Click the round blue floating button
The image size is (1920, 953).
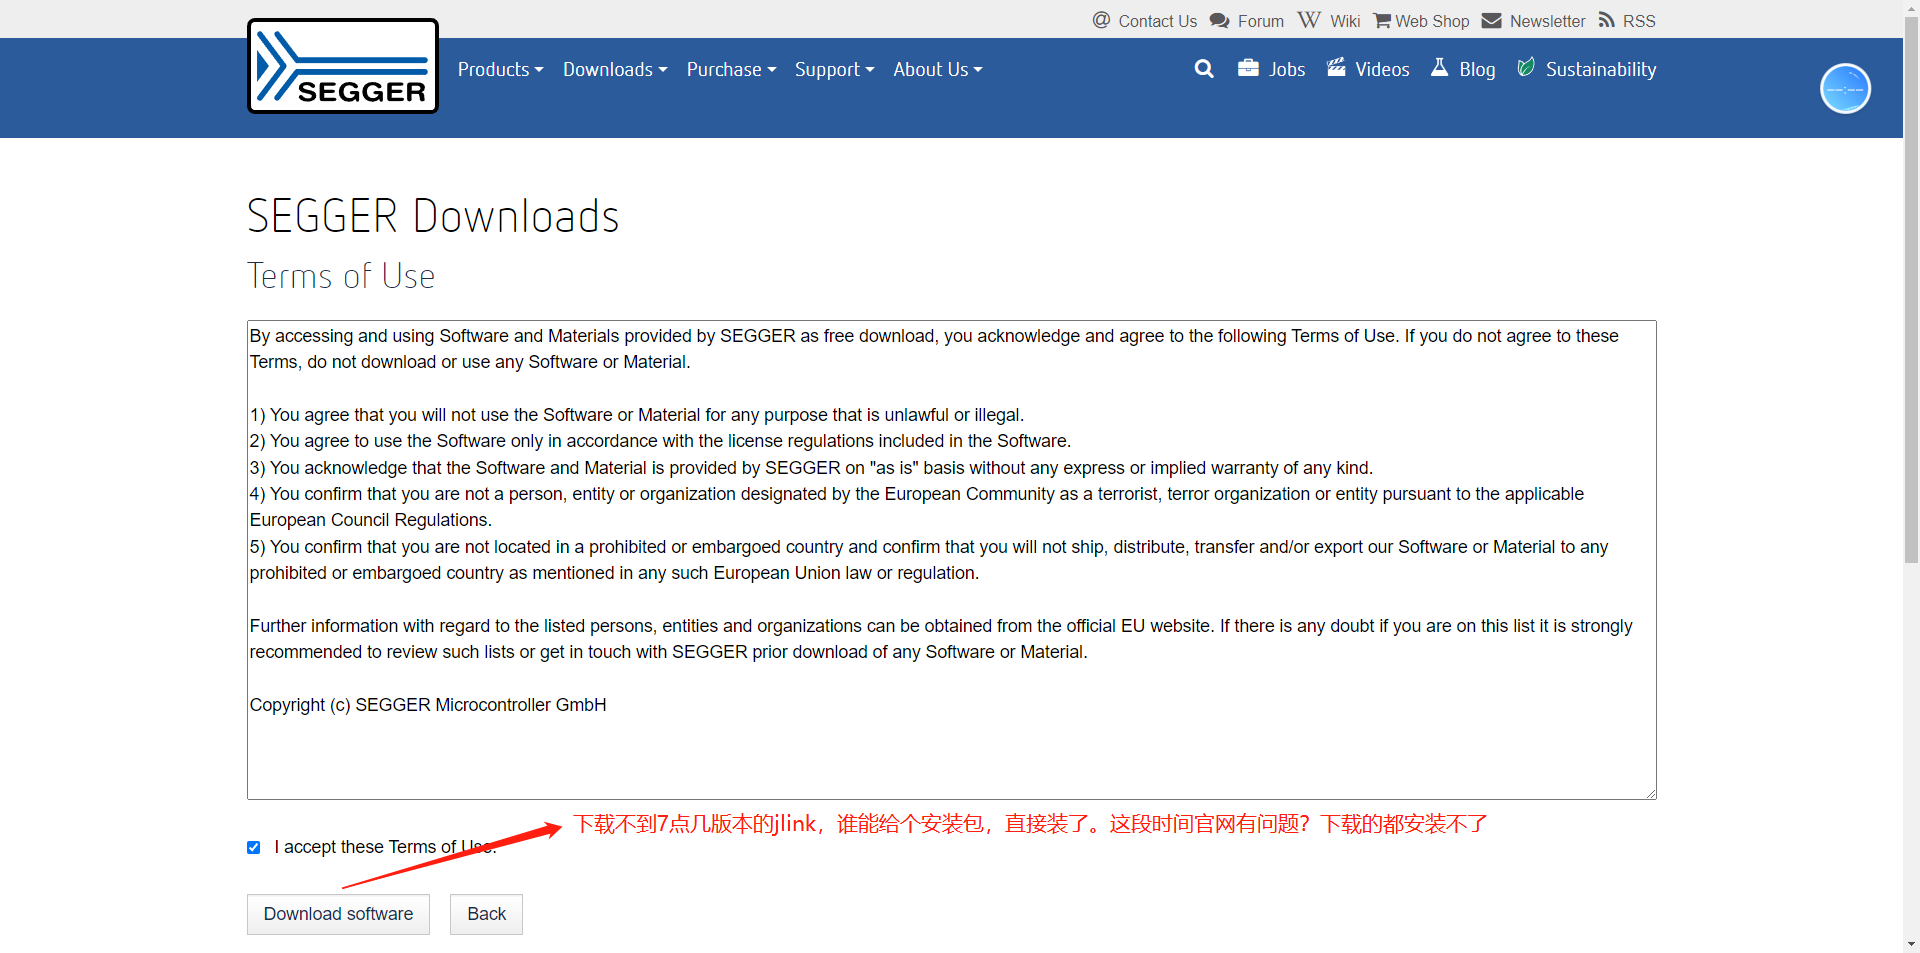pos(1845,88)
